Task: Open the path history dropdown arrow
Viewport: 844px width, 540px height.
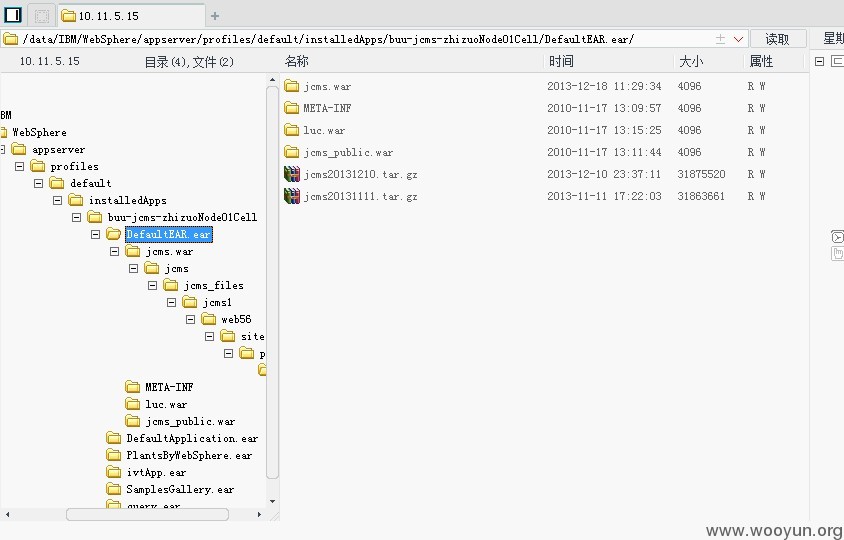Action: click(738, 39)
